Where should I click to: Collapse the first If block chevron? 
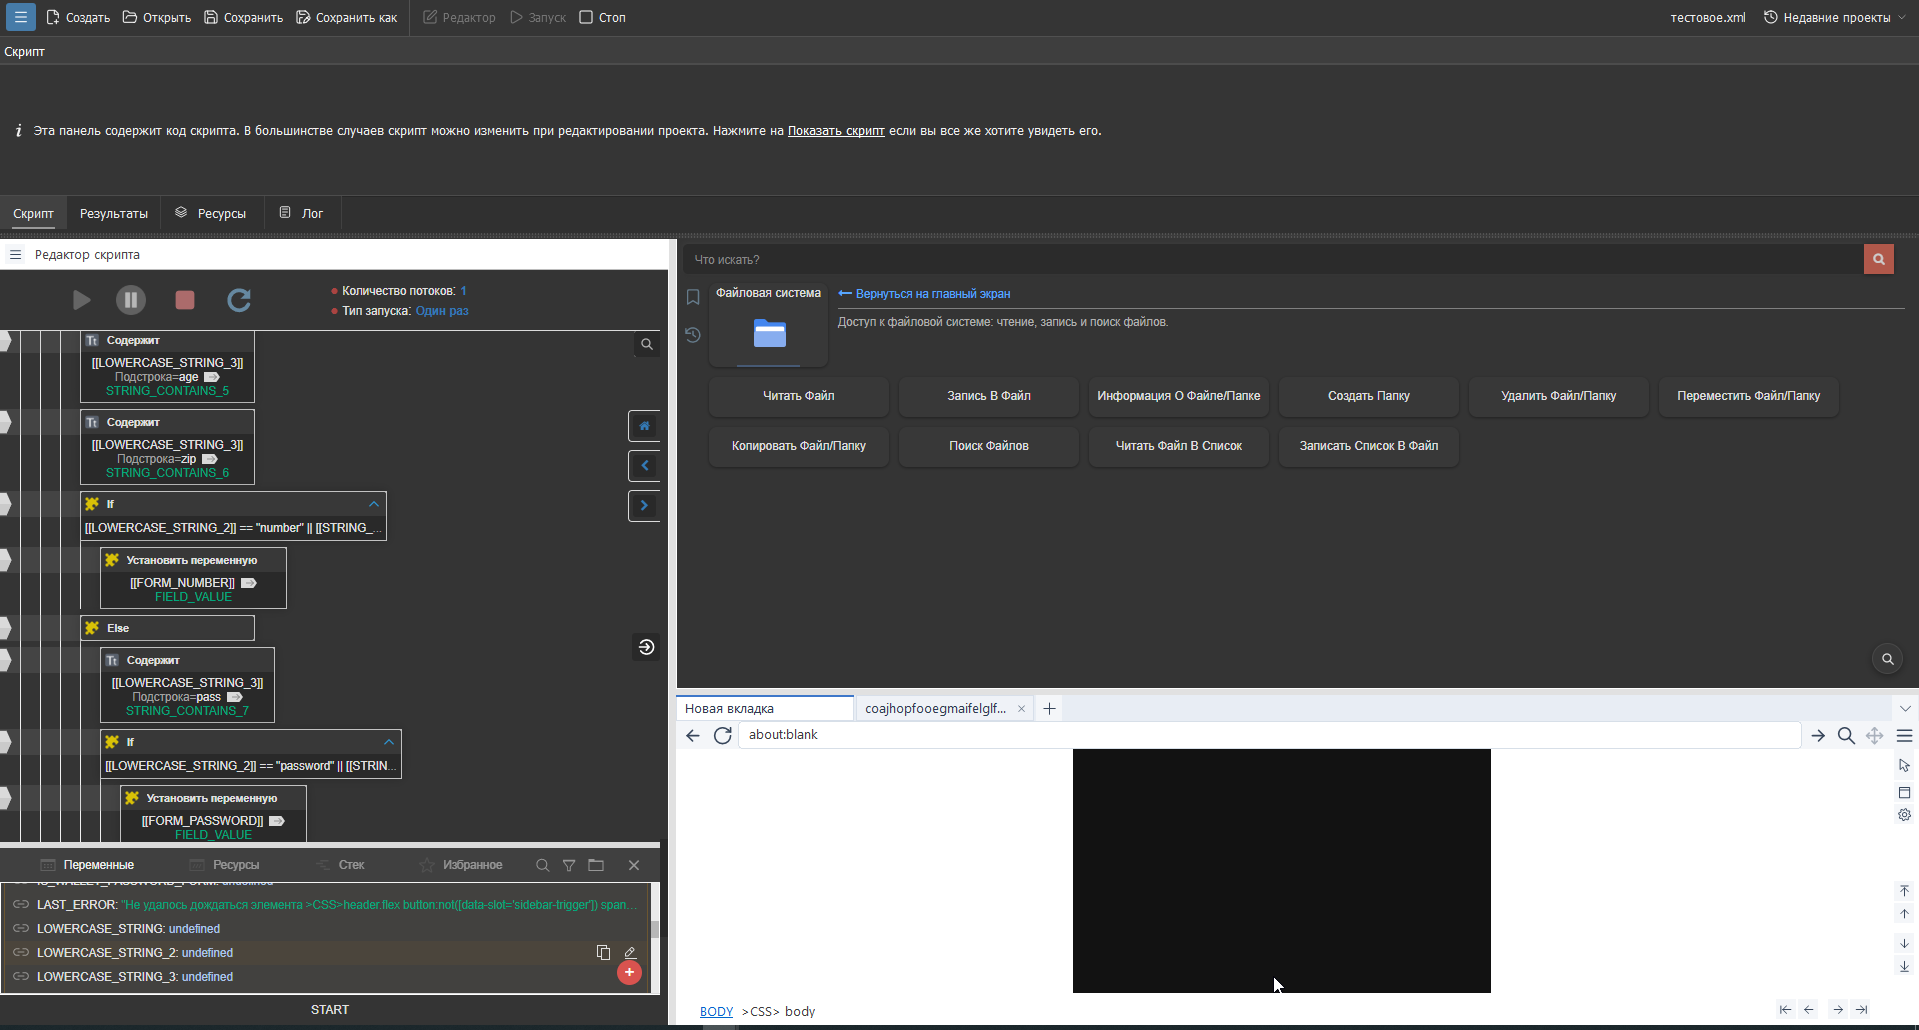(x=374, y=504)
